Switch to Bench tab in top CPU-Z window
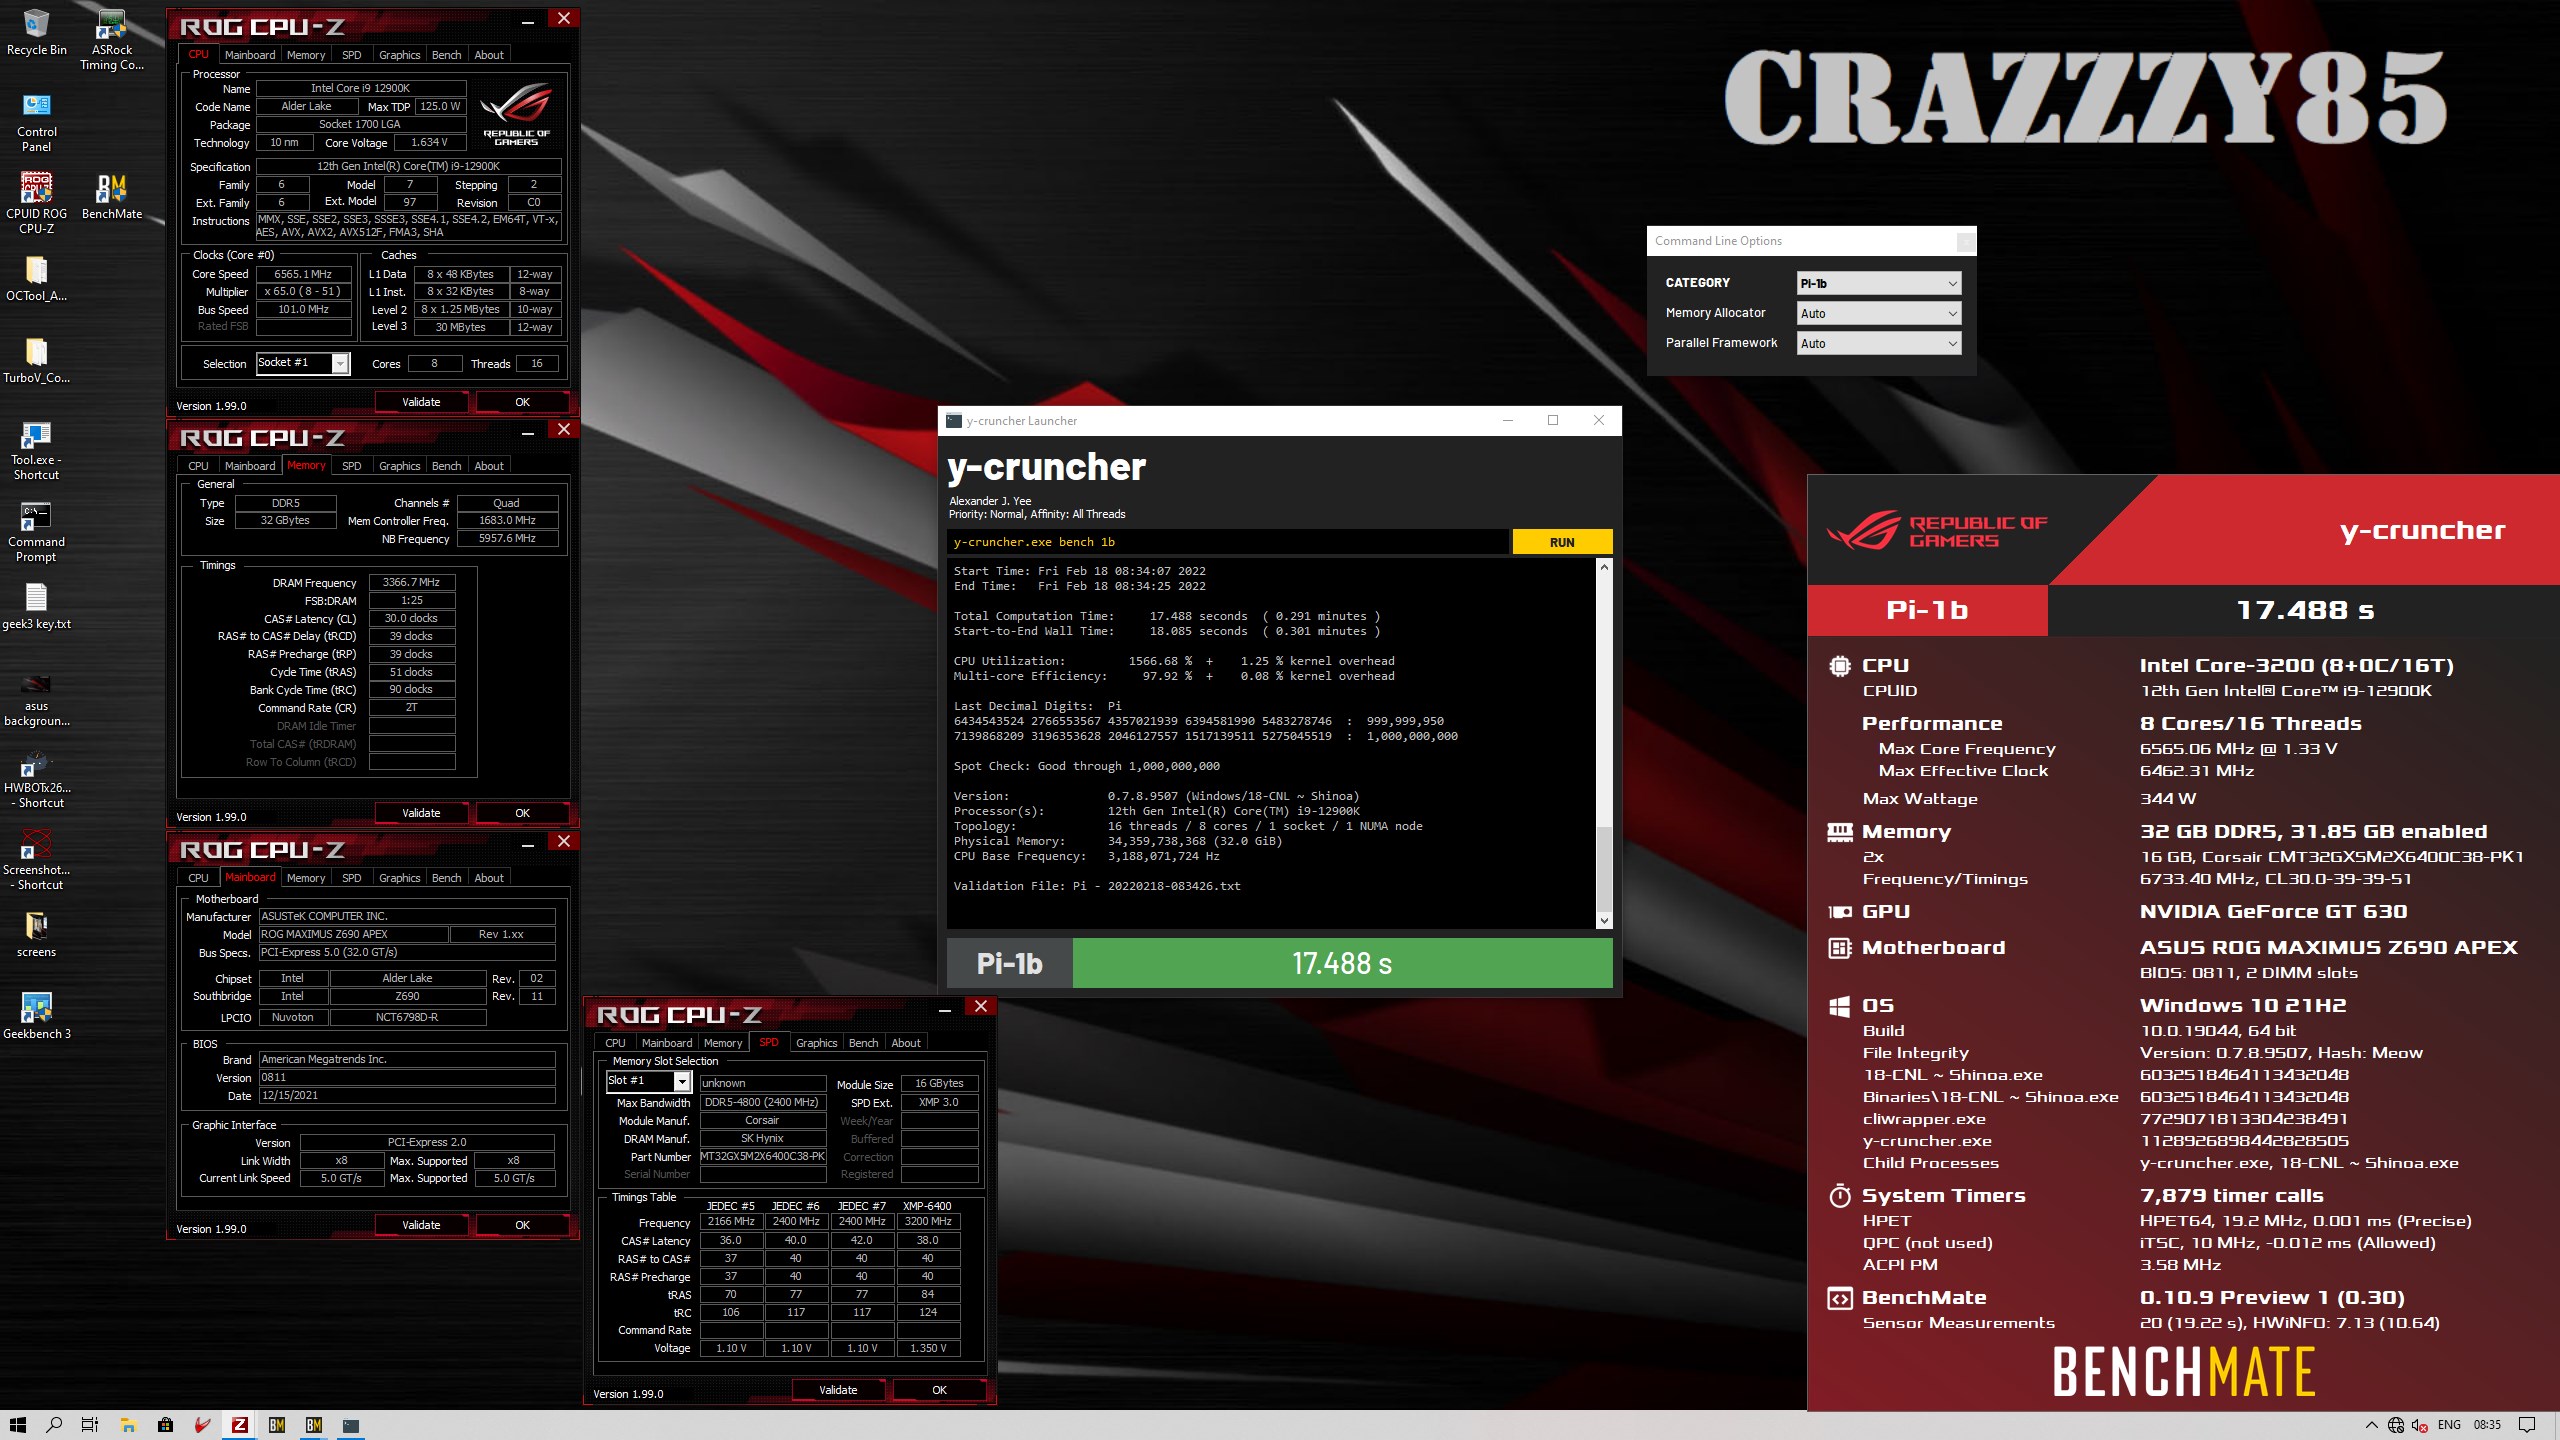 coord(446,55)
